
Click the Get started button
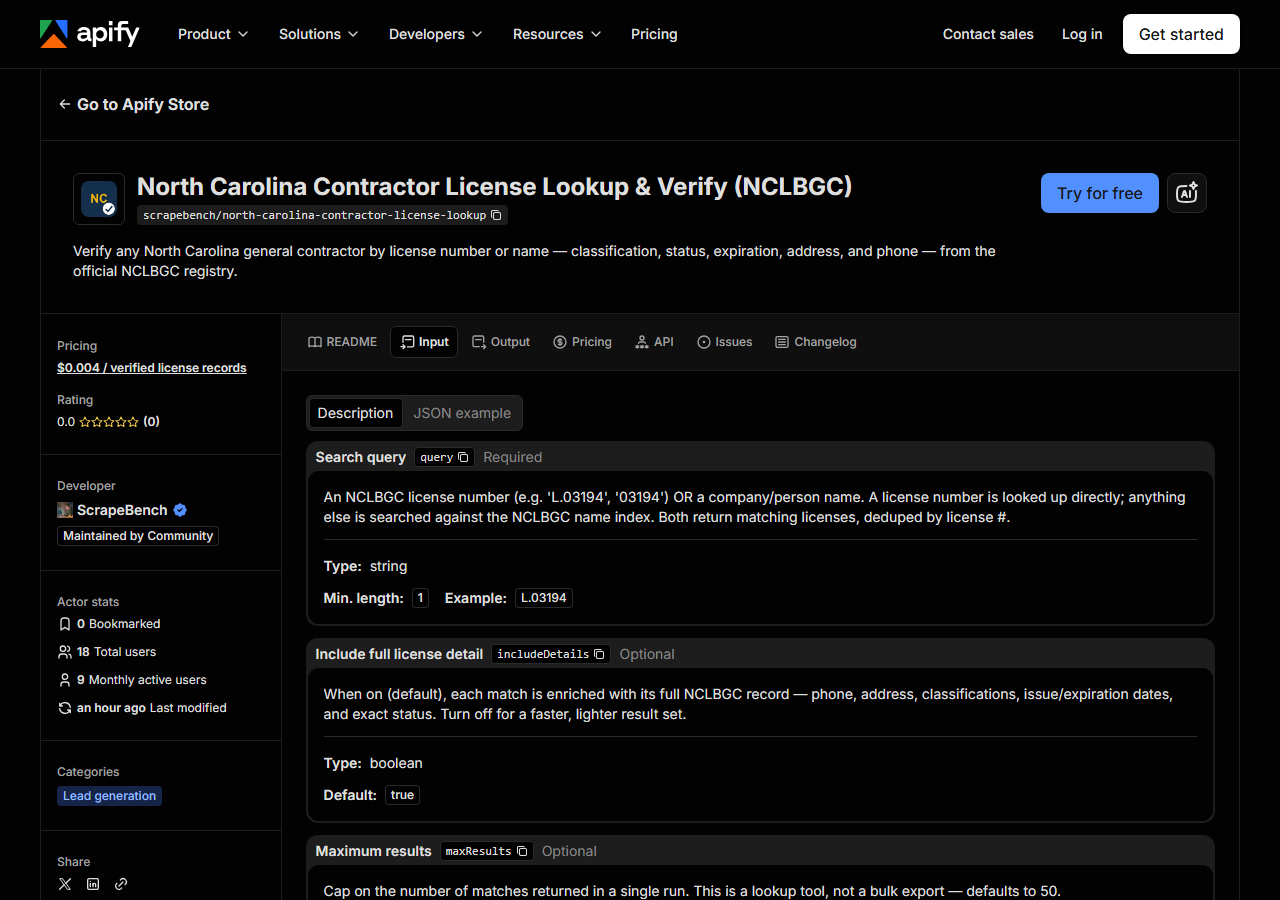pyautogui.click(x=1181, y=34)
